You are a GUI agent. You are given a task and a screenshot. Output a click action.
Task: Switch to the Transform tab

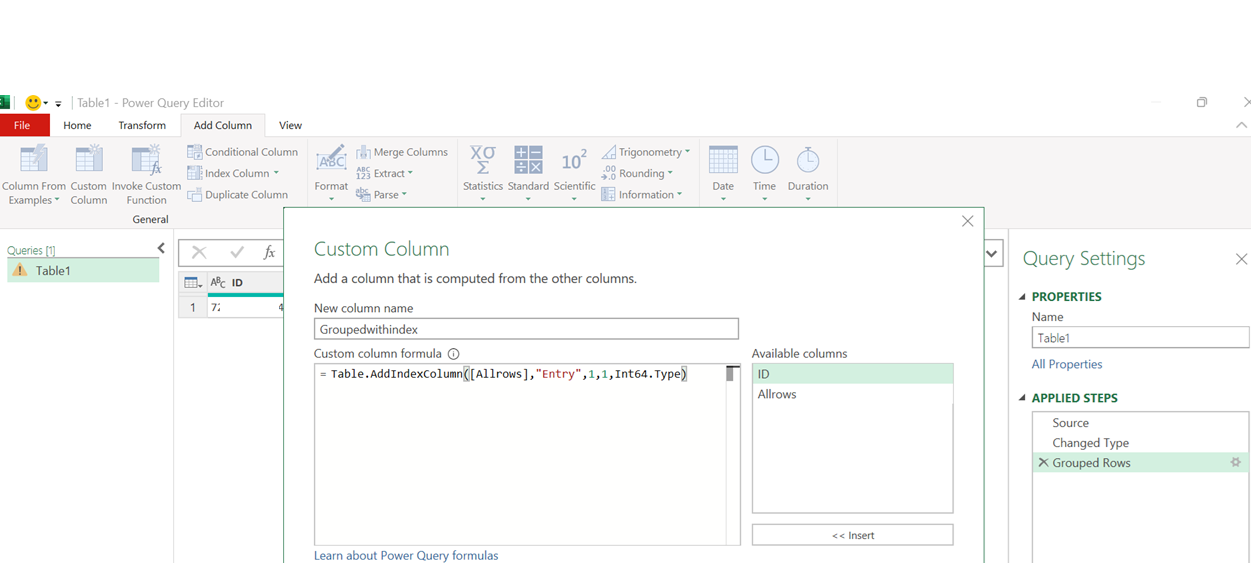click(142, 125)
